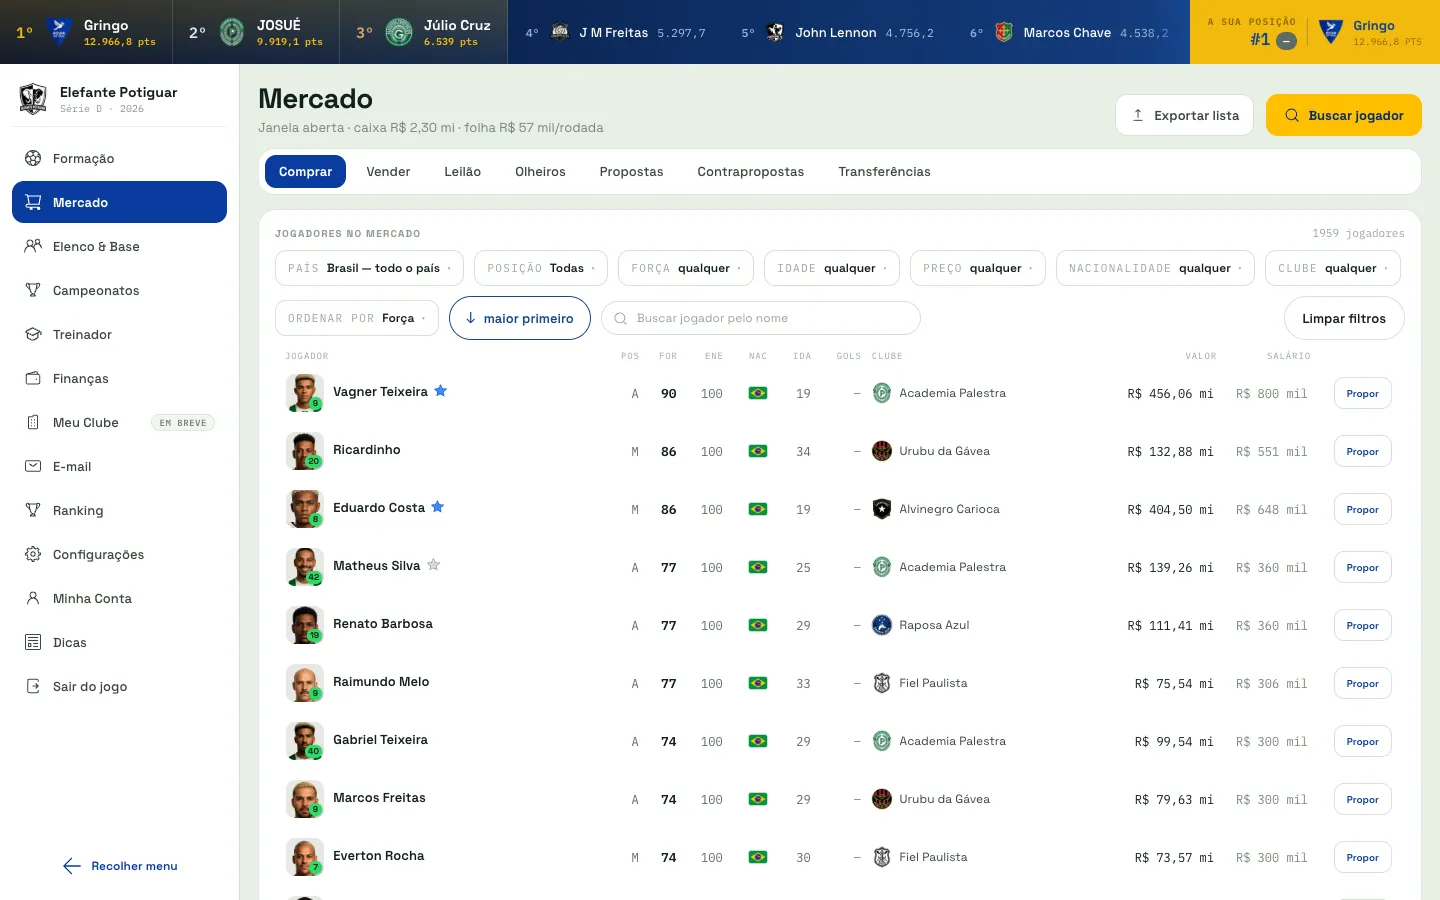Toggle favorite star for Eduardo Costa
This screenshot has height=900, width=1440.
click(x=438, y=507)
